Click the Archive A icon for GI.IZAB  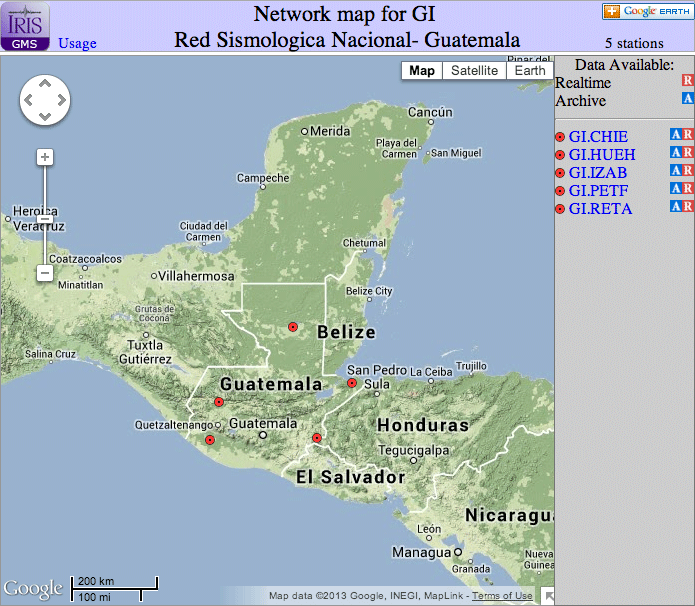(x=675, y=170)
